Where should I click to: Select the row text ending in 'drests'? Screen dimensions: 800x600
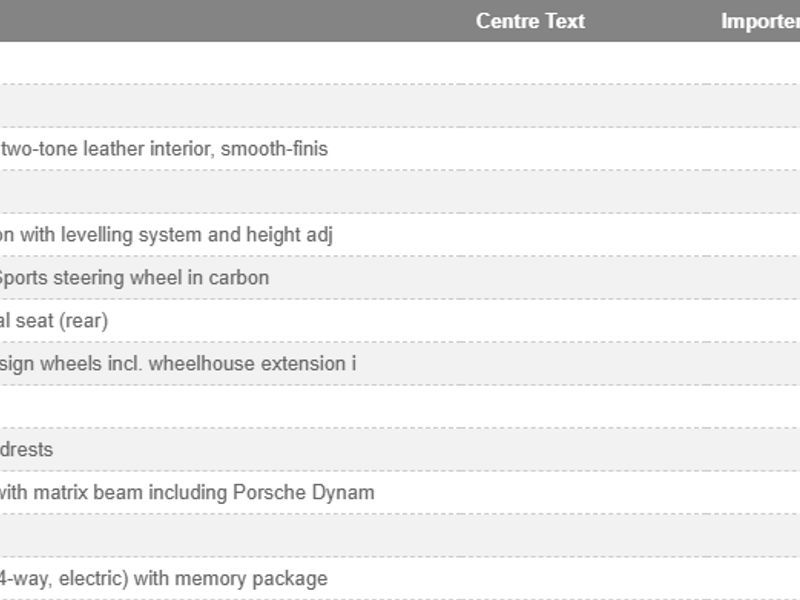point(27,450)
